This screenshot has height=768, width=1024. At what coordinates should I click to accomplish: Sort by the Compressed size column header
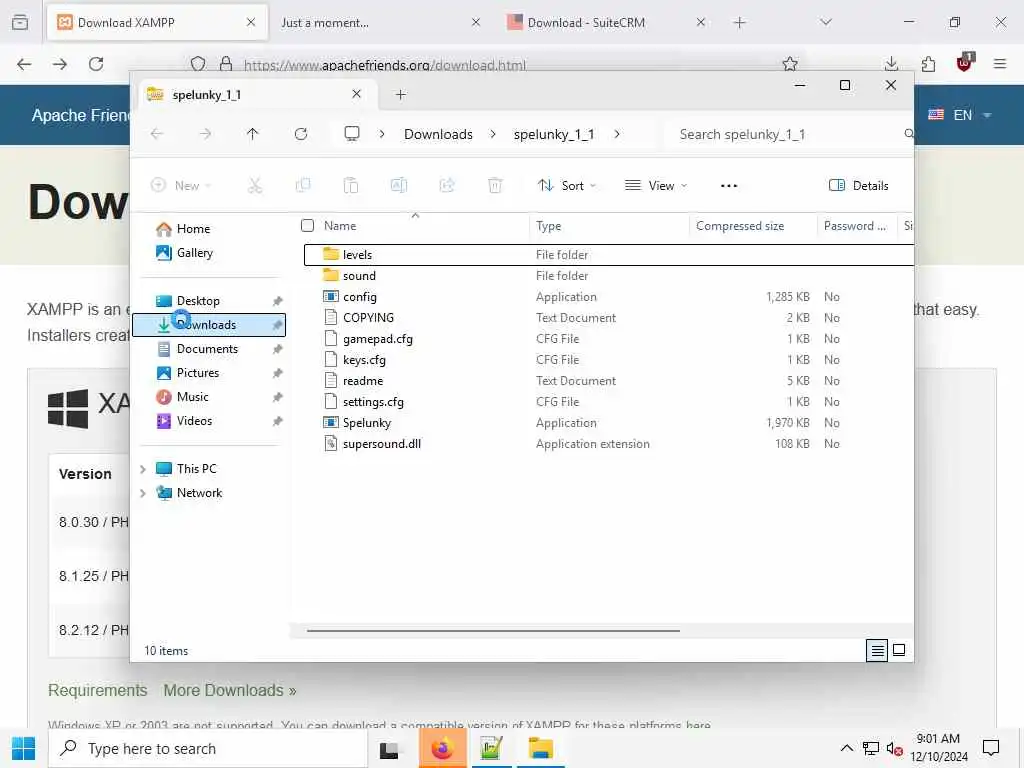coord(752,226)
